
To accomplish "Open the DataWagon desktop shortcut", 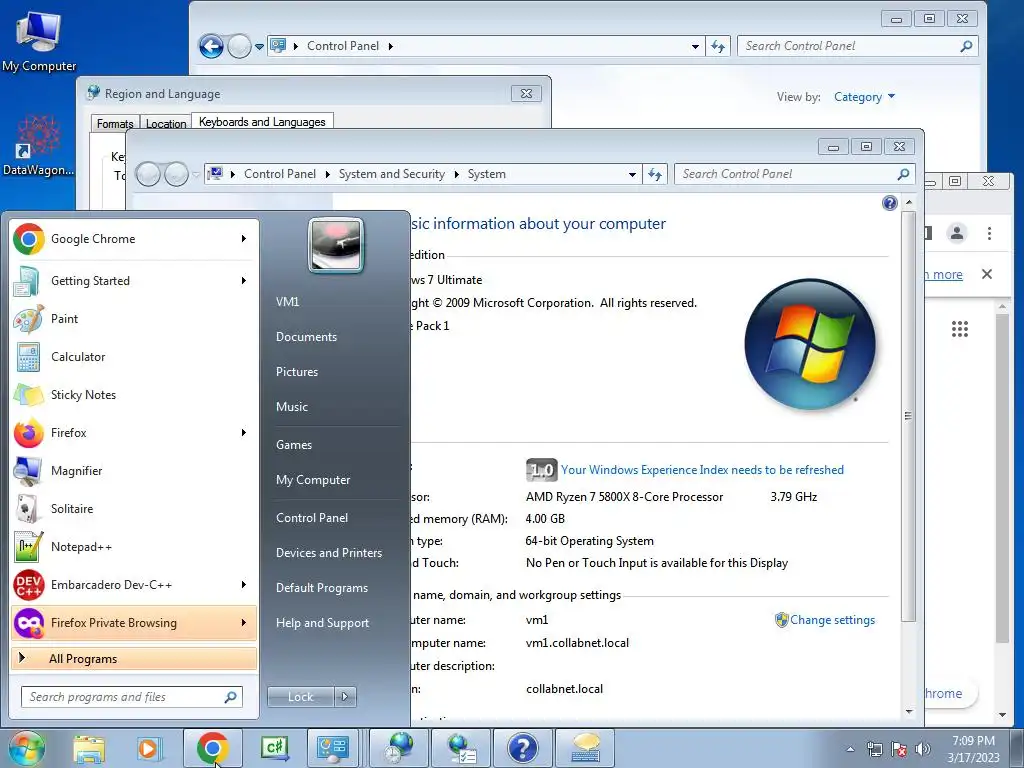I will [39, 146].
